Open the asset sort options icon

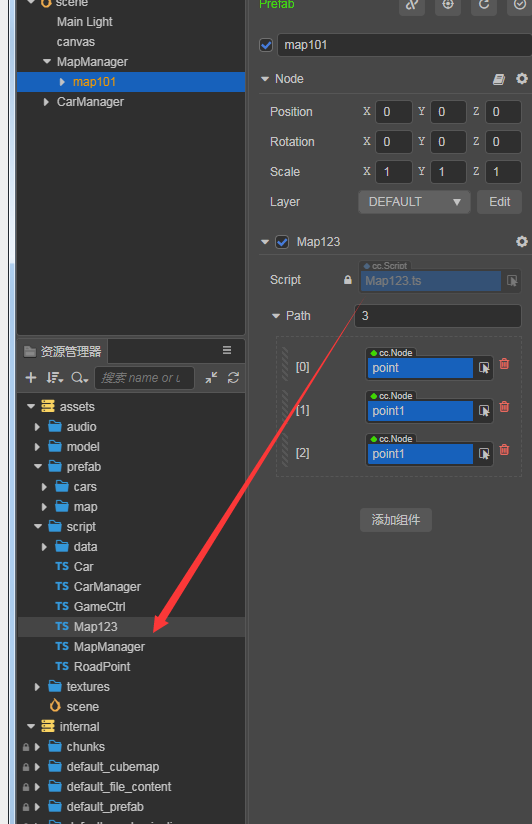pyautogui.click(x=54, y=378)
